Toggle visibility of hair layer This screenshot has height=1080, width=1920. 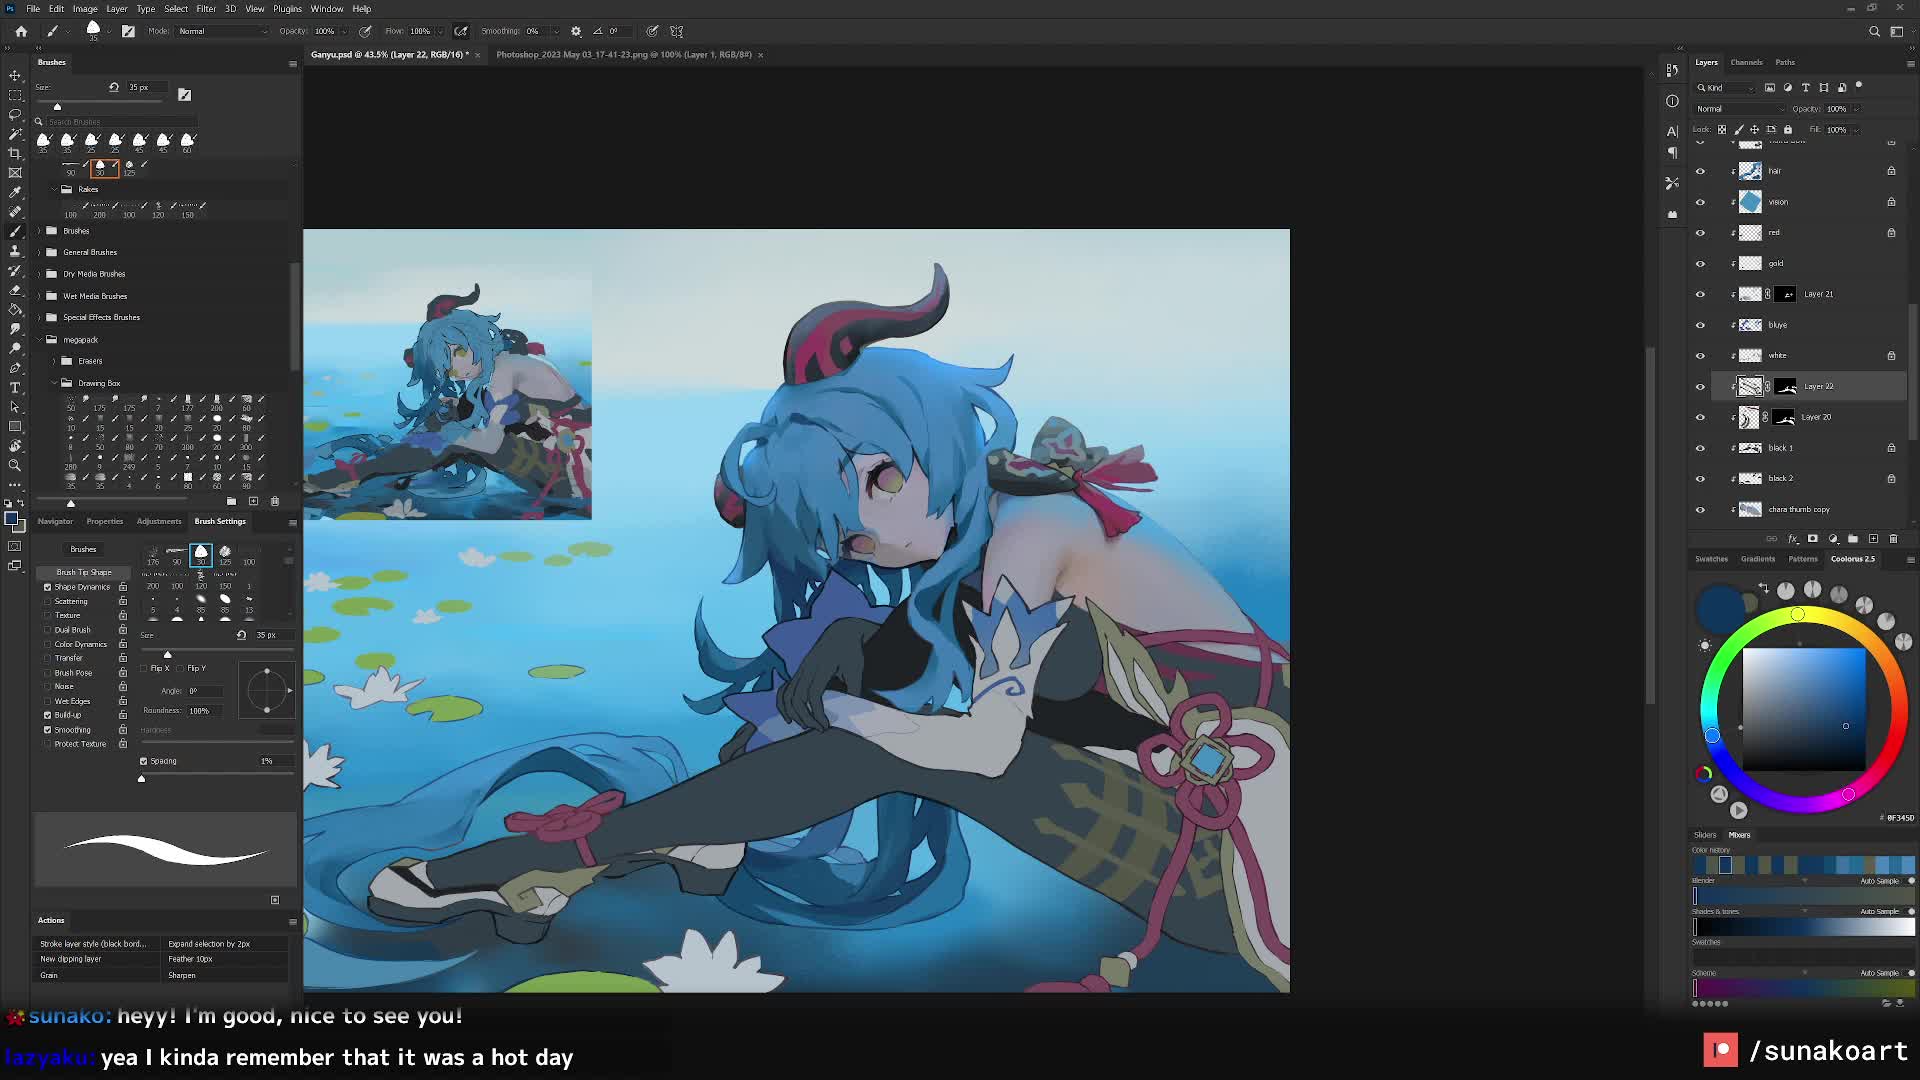[1700, 171]
